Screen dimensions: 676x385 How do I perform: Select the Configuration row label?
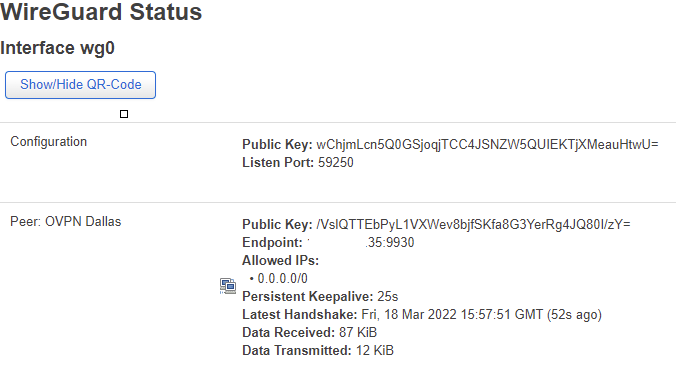point(49,141)
